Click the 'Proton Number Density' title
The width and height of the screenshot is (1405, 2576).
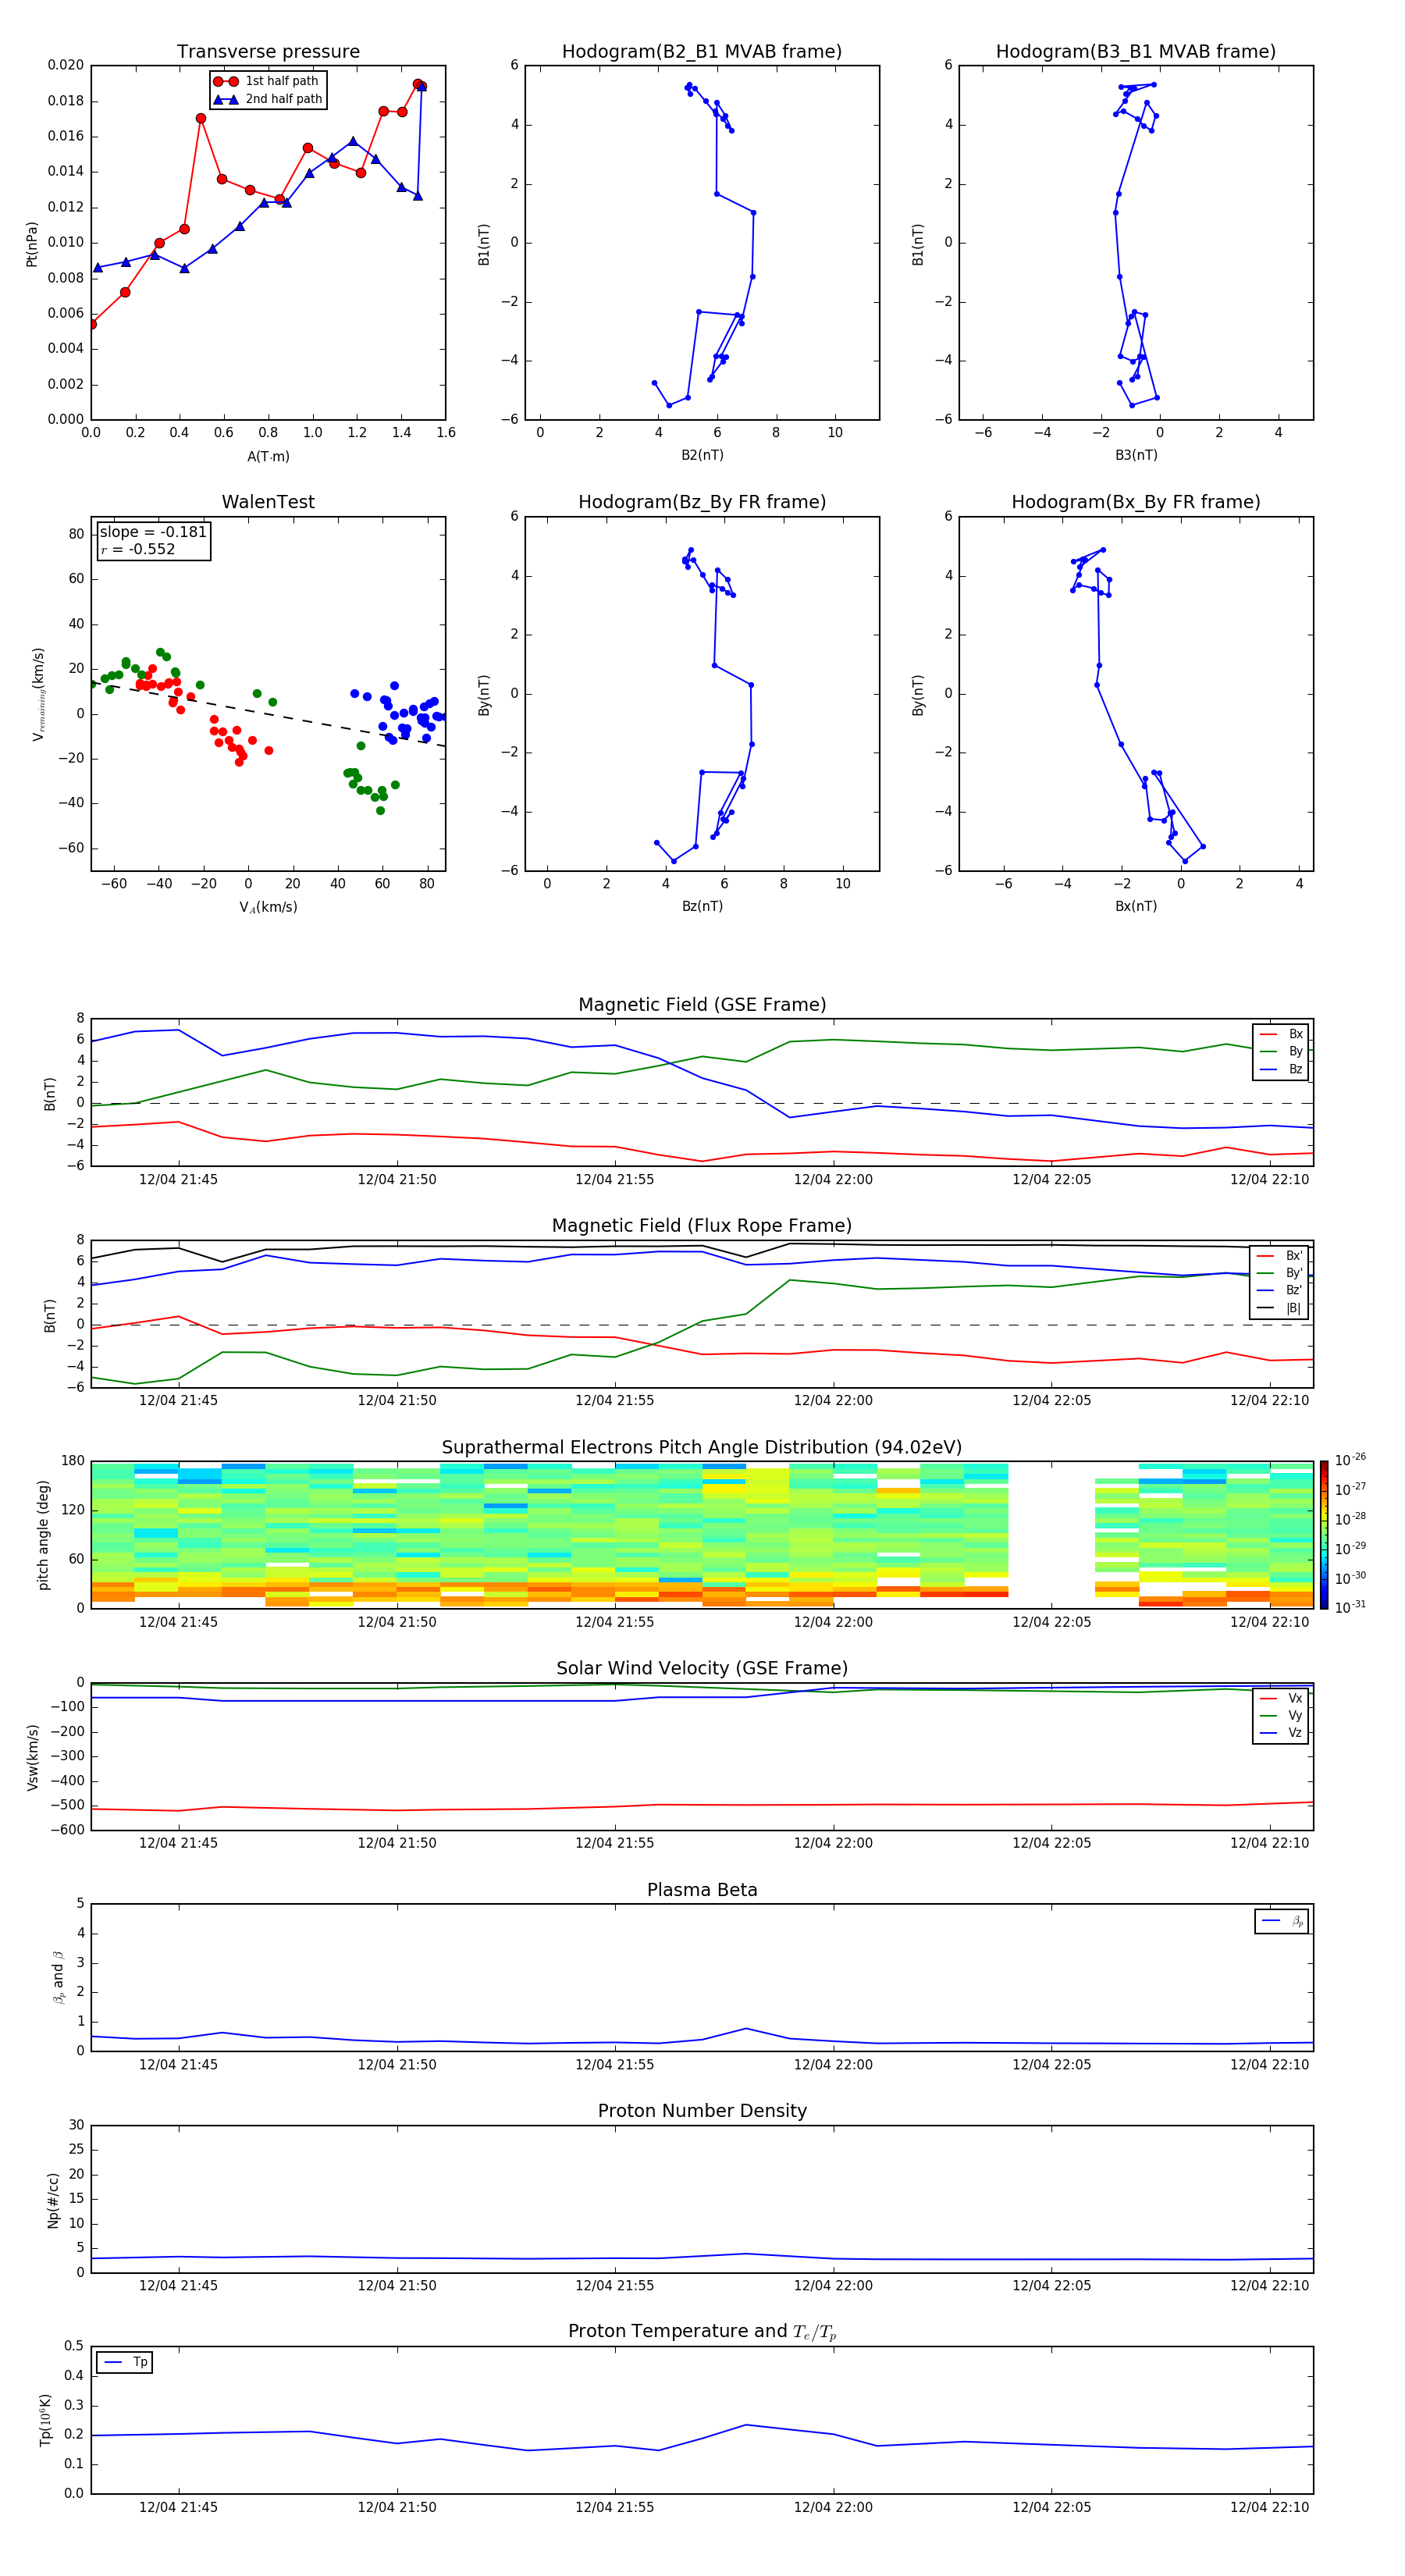click(x=702, y=2111)
